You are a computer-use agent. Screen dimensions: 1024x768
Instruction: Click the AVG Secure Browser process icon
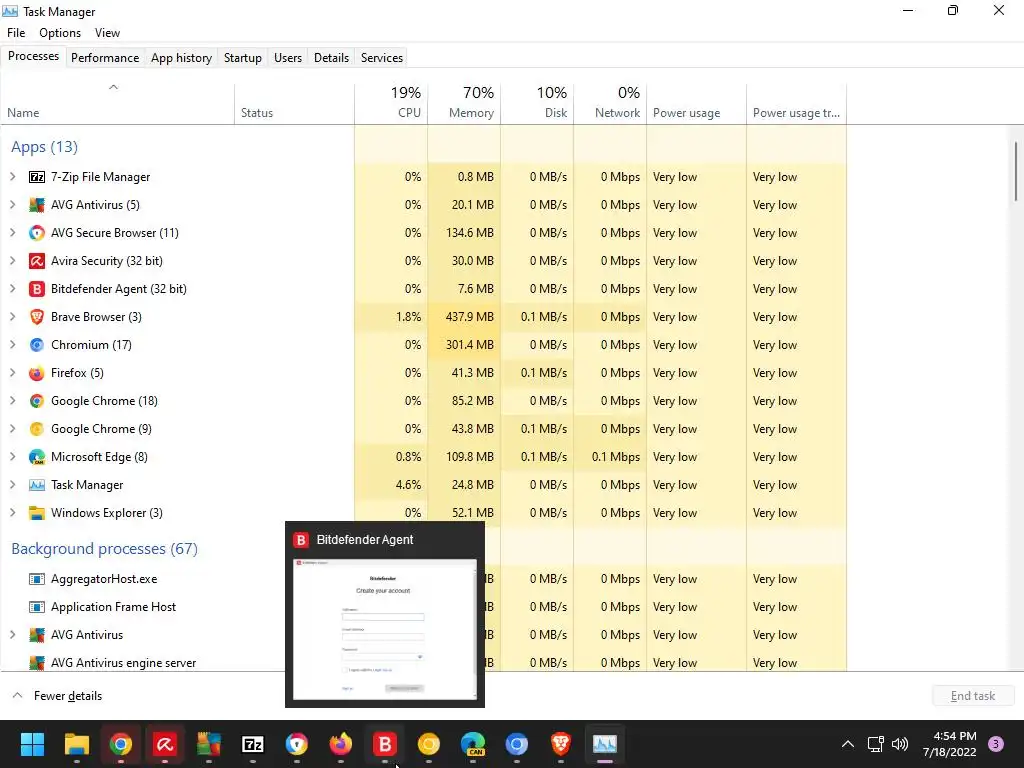tap(37, 233)
